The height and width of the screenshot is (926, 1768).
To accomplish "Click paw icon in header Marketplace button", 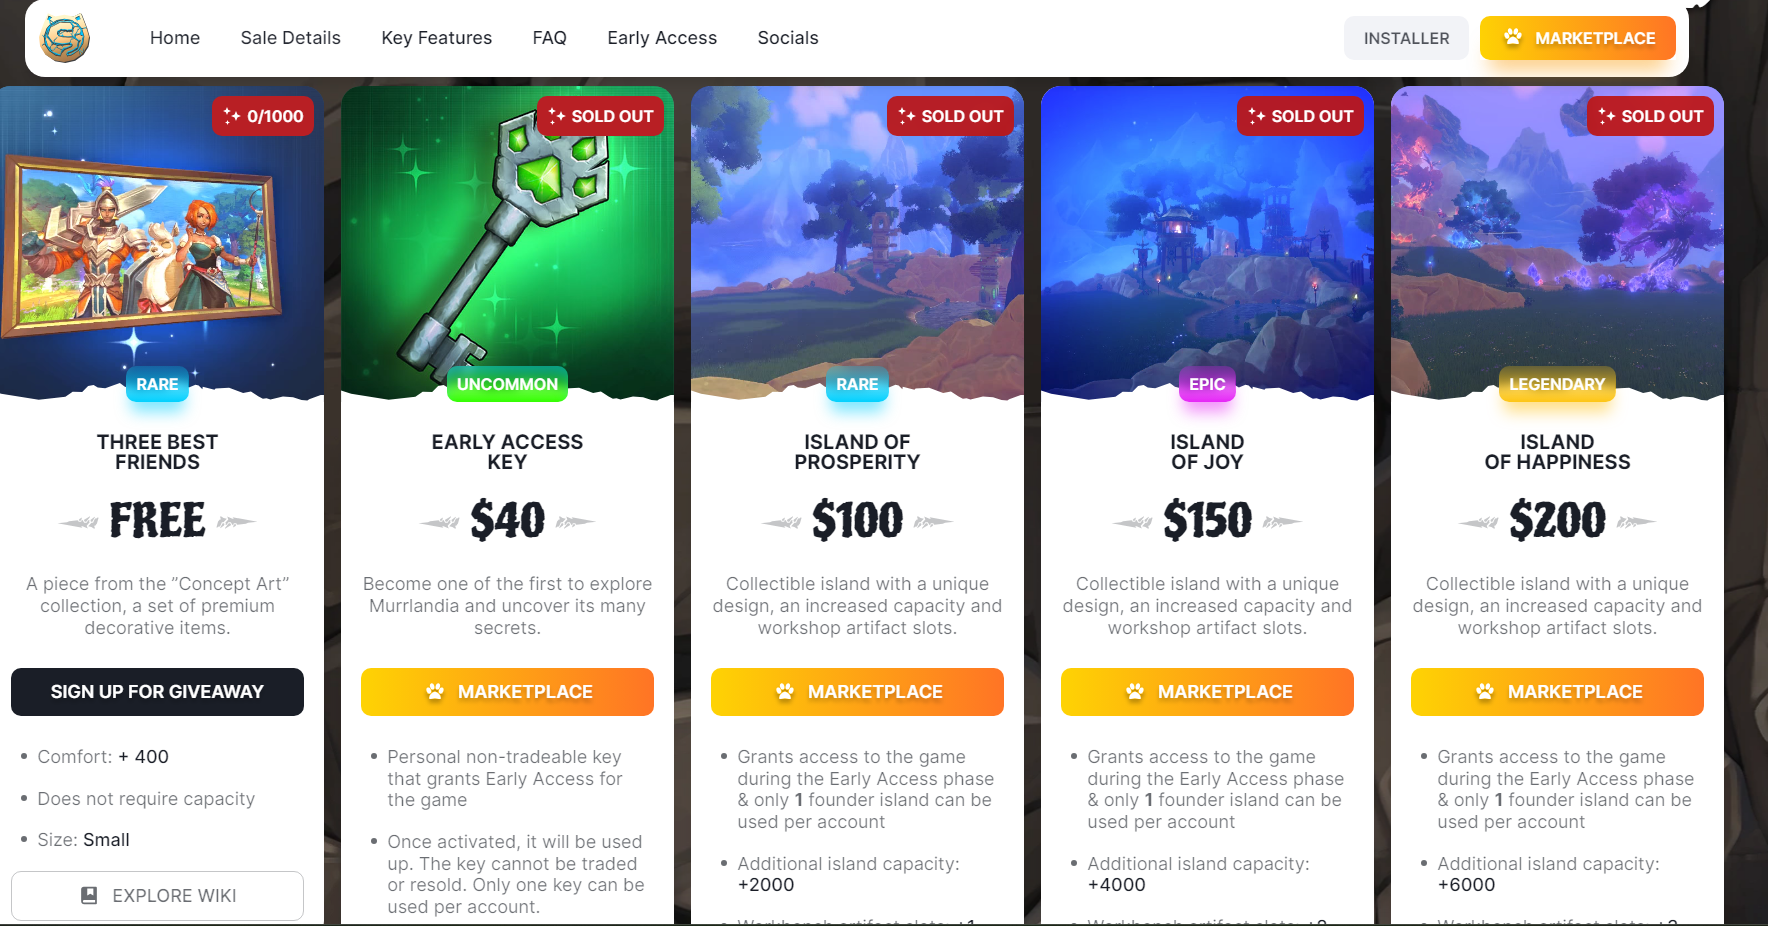I will [x=1512, y=38].
